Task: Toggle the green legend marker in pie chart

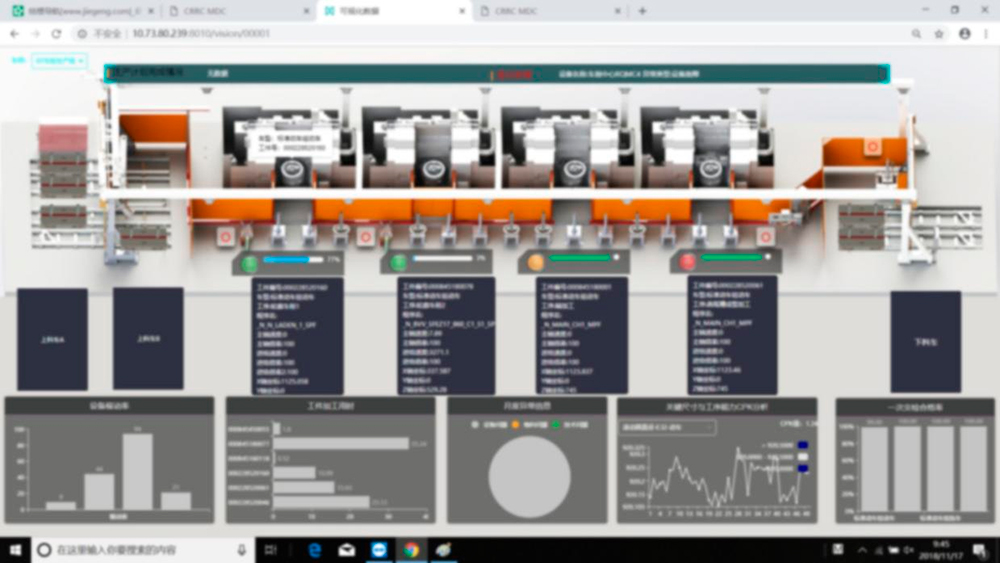Action: coord(555,424)
